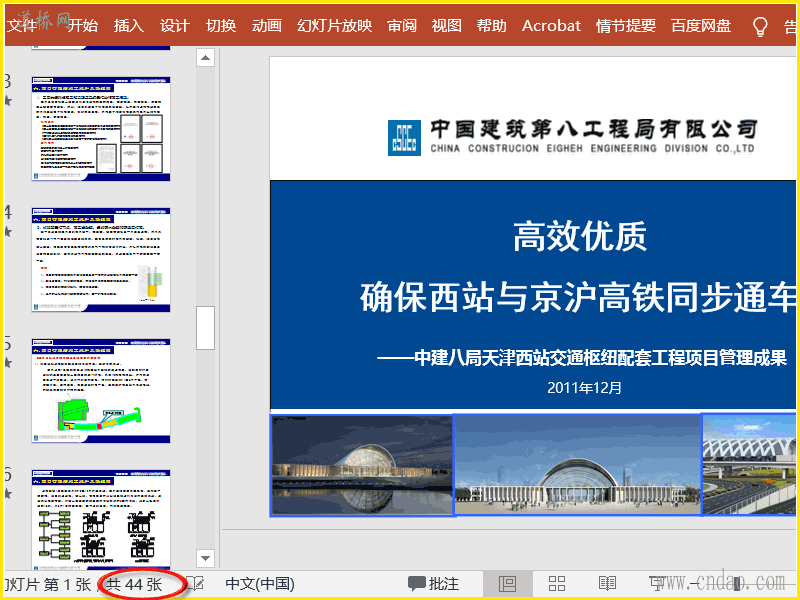
Task: Open the Acrobat ribbon tab
Action: (551, 26)
